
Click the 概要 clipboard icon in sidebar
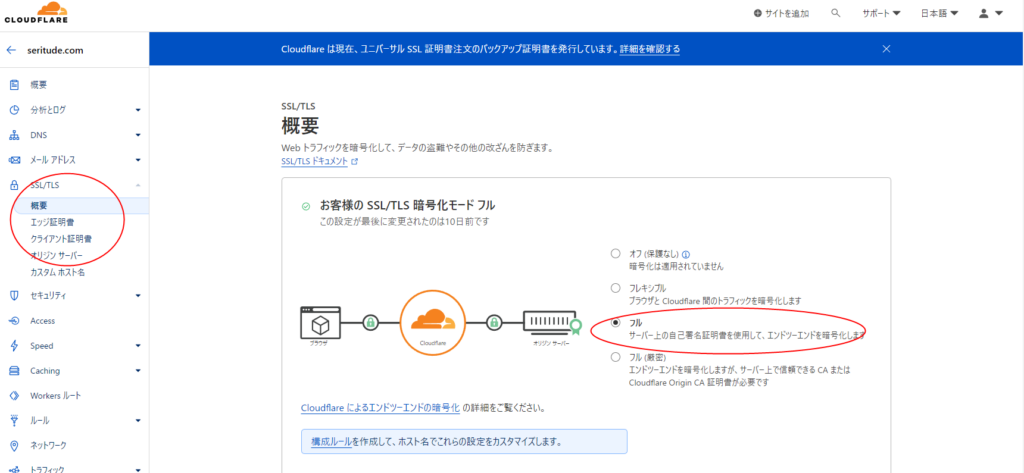[x=14, y=84]
